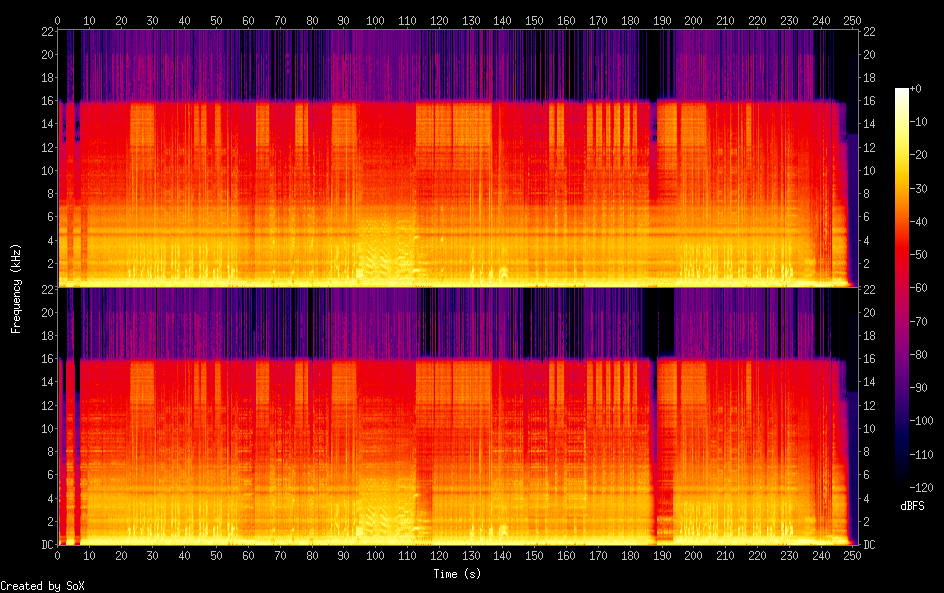Click the 16 kHz label left of the upper channel
This screenshot has width=944, height=593.
(x=46, y=100)
